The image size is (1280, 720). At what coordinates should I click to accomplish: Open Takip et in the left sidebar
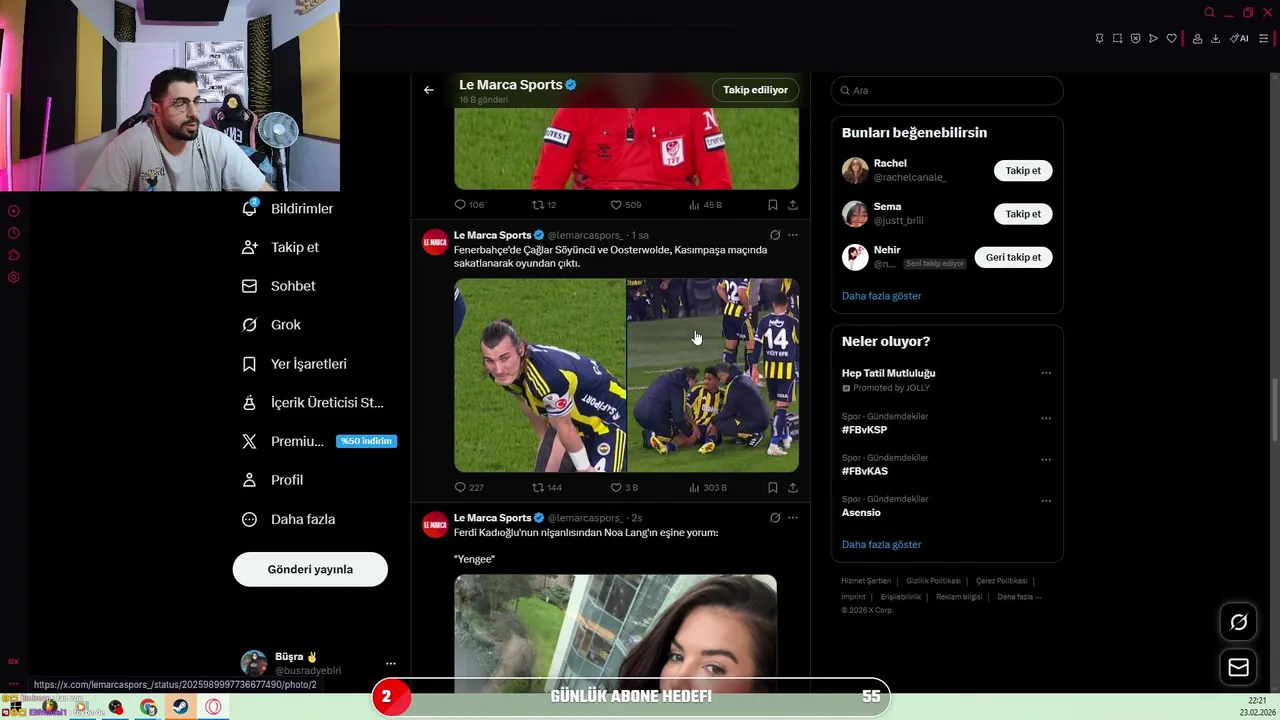[x=281, y=247]
